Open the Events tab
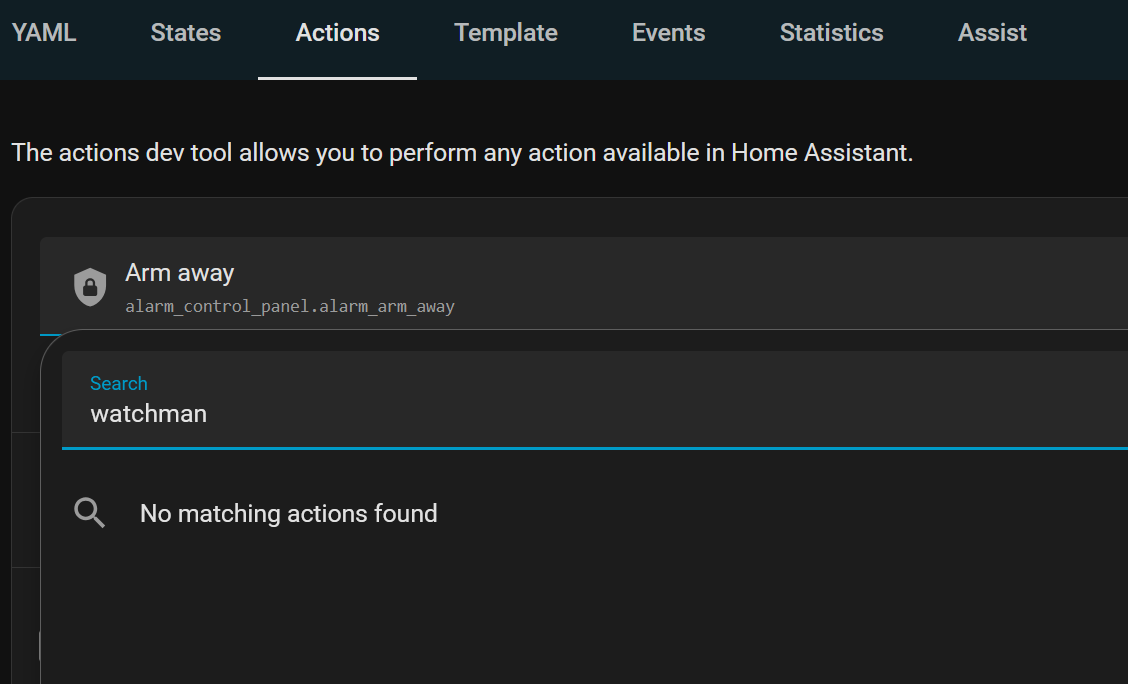The width and height of the screenshot is (1128, 684). point(668,33)
